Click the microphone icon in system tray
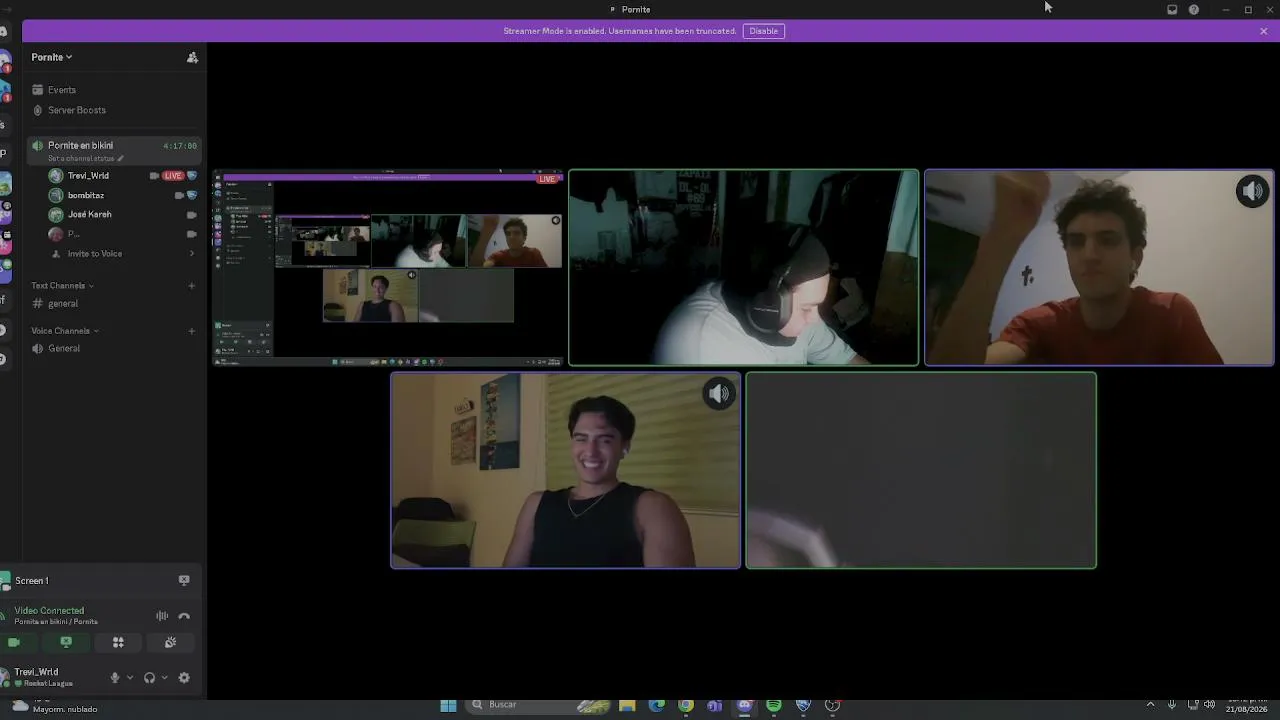 [x=1172, y=705]
